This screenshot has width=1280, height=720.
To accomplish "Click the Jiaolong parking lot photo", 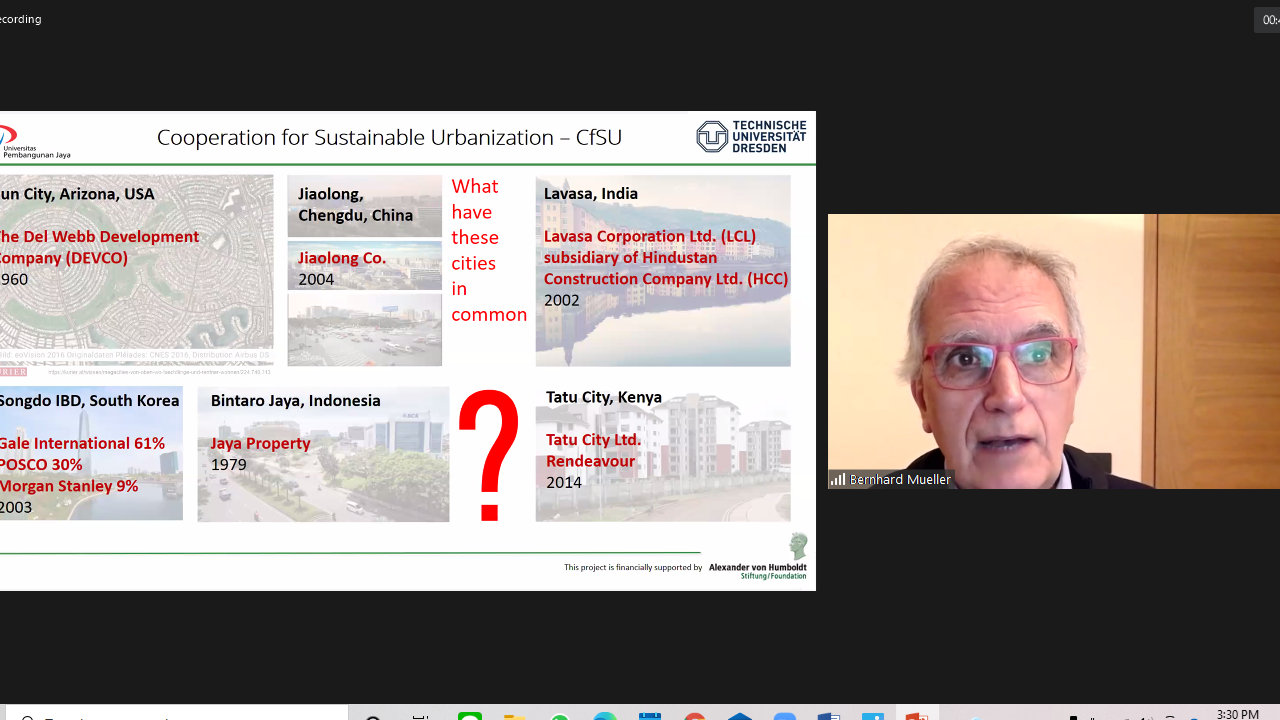I will (365, 328).
